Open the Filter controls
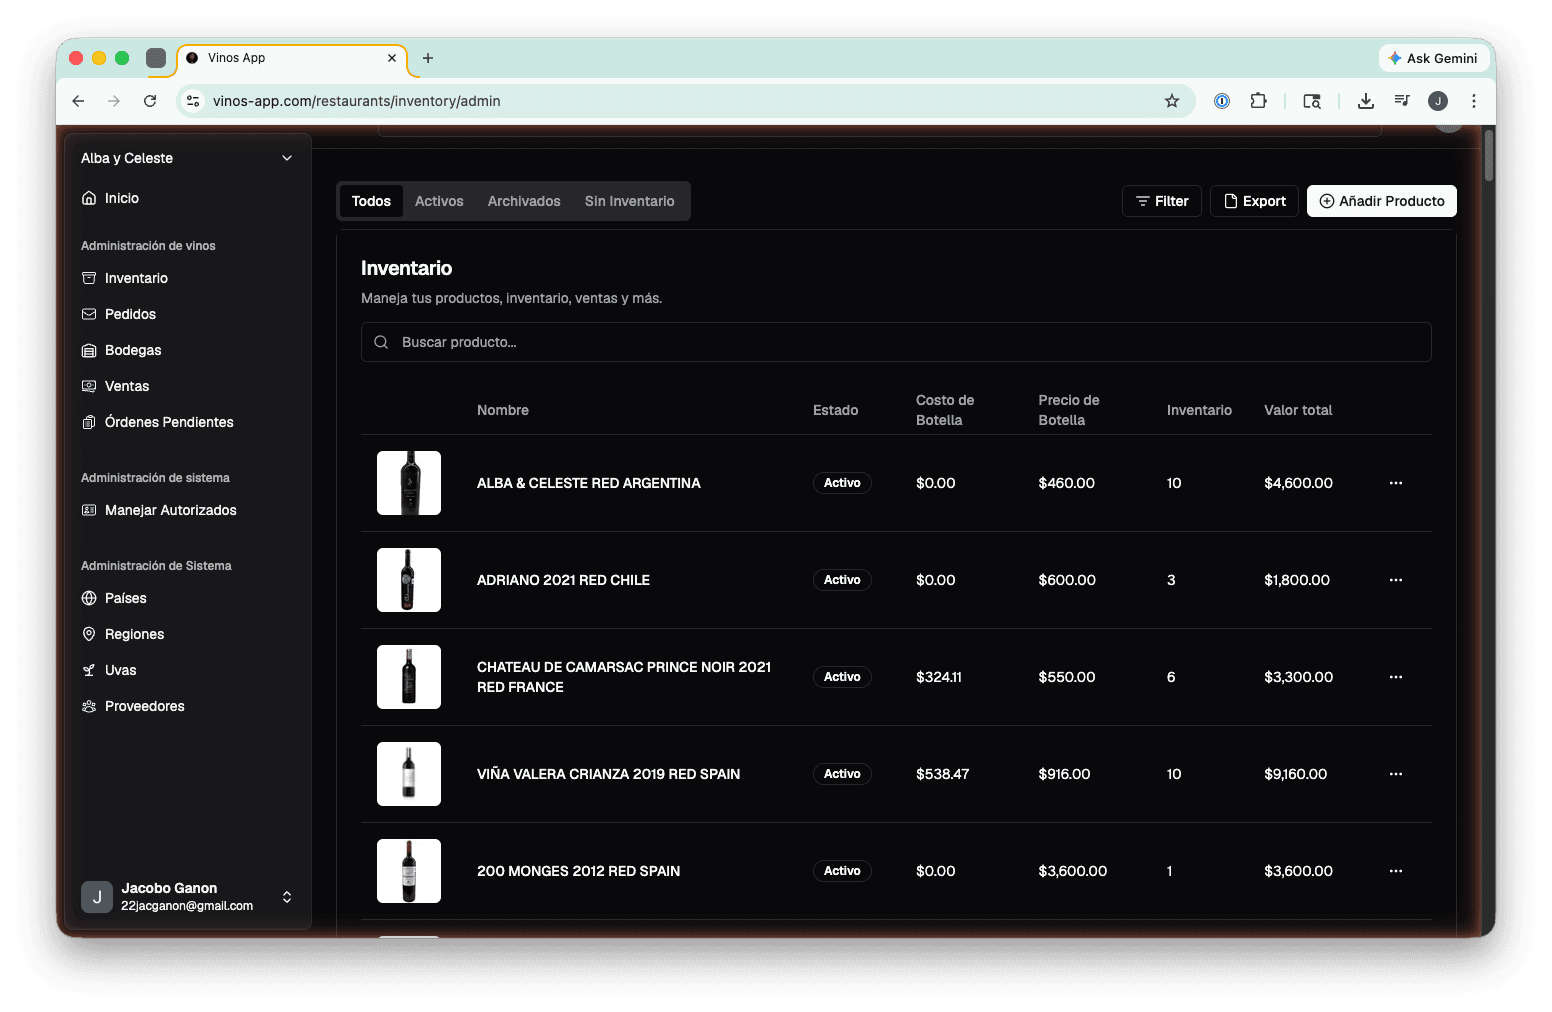1552x1012 pixels. (x=1161, y=201)
